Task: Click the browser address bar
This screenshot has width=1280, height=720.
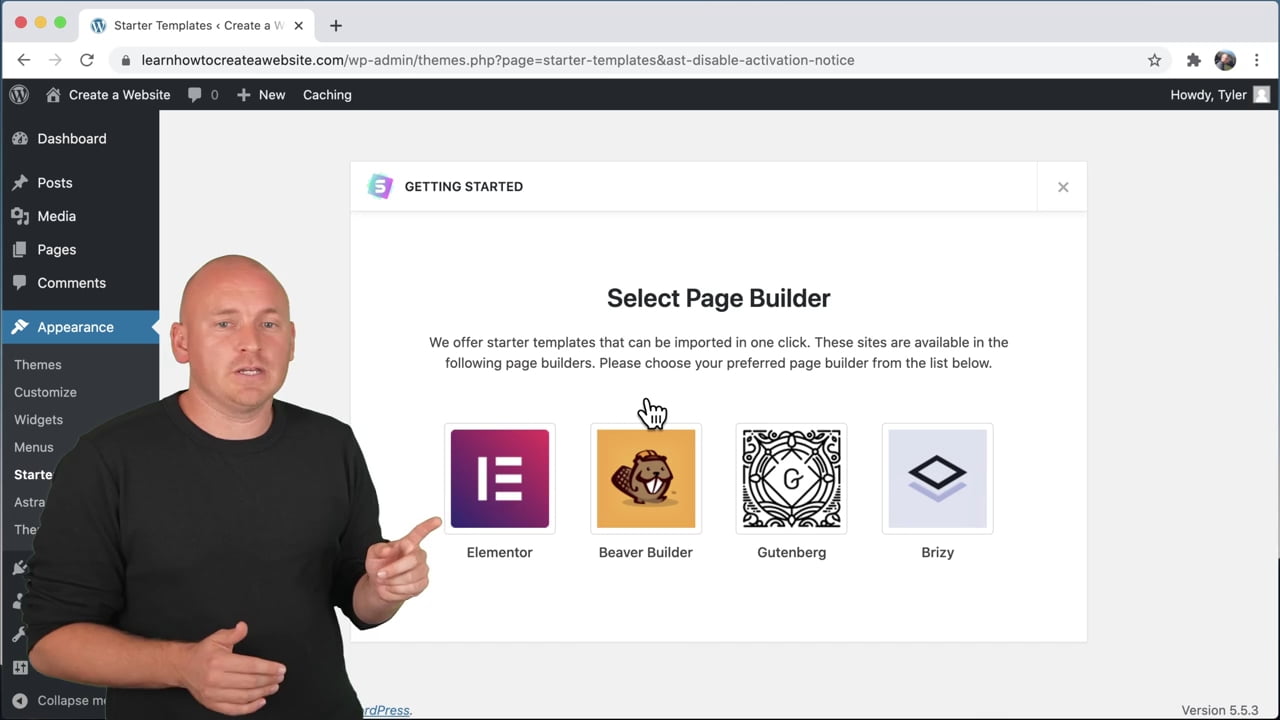Action: [640, 60]
